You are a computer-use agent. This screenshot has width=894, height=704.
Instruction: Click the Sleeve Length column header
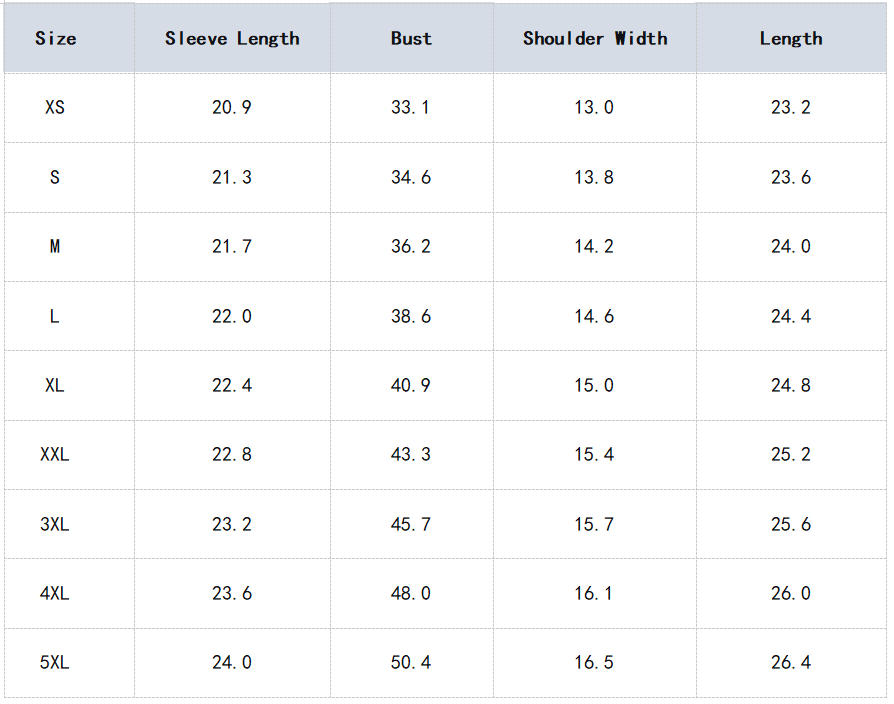(232, 39)
